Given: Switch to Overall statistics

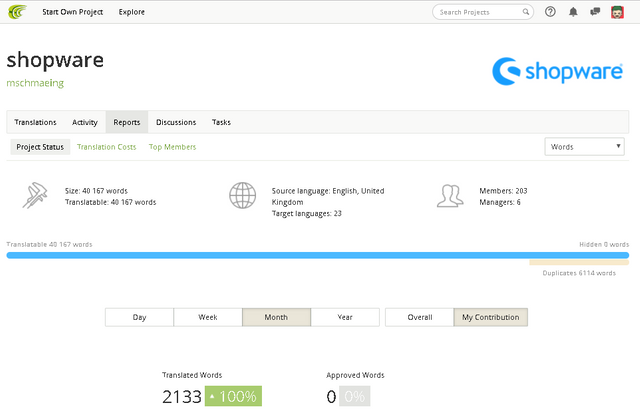Looking at the screenshot, I should 420,317.
